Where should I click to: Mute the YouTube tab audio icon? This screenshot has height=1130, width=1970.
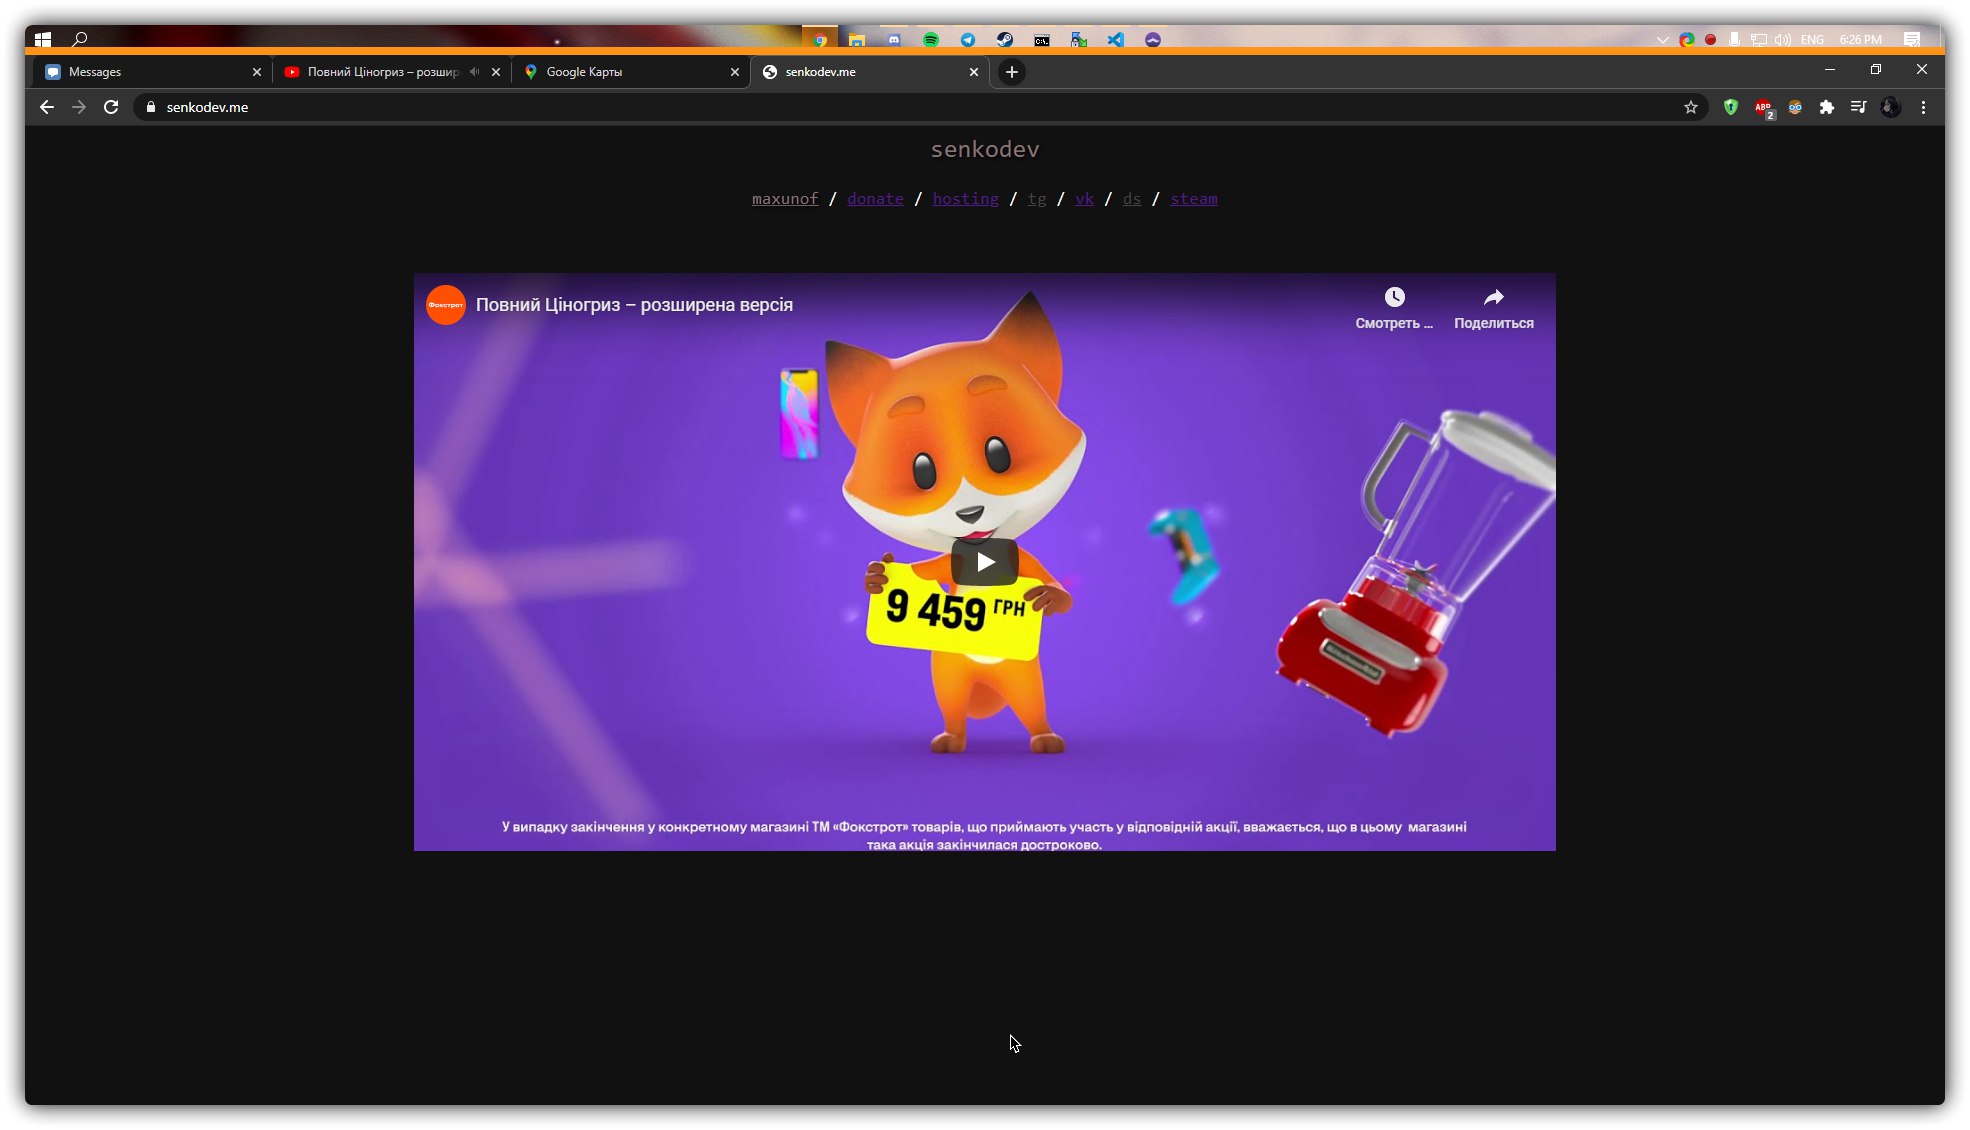(474, 72)
